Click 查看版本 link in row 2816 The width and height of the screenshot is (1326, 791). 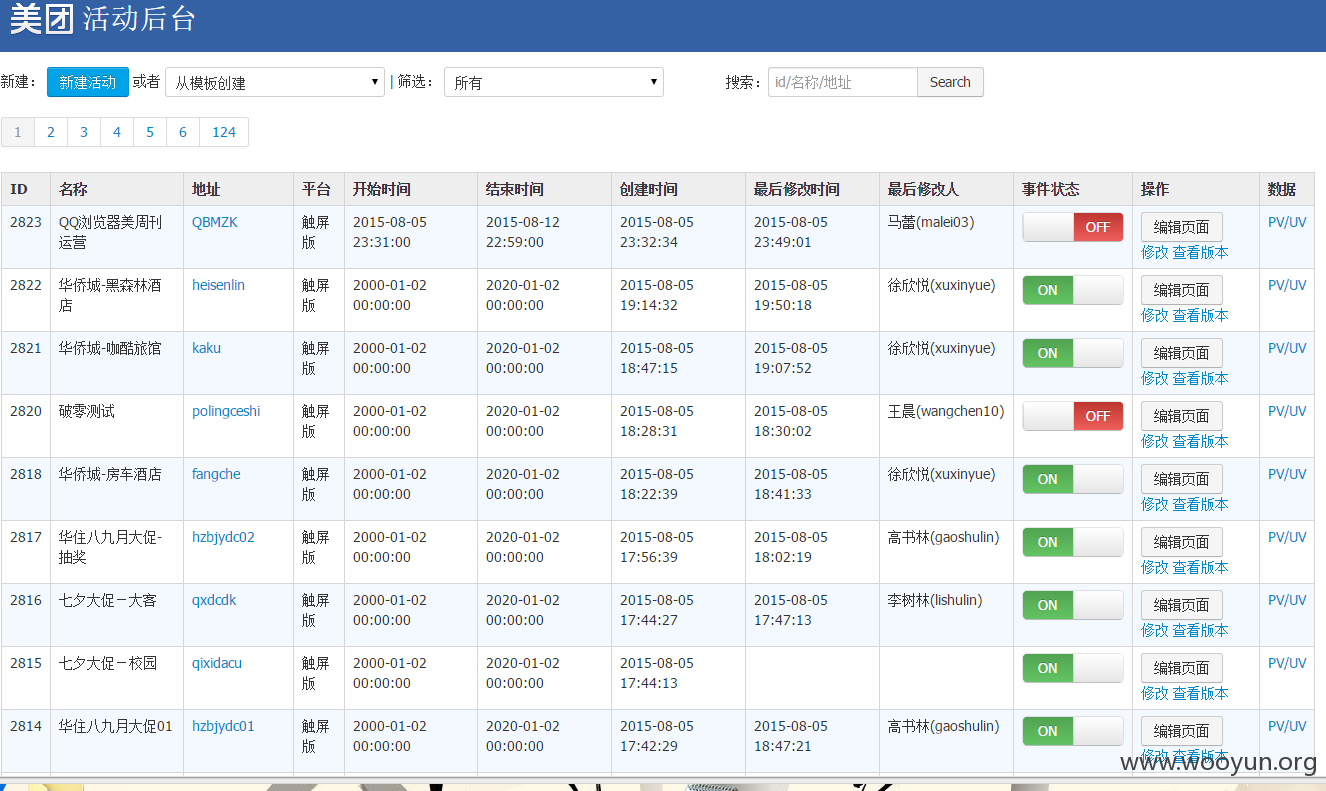(1201, 630)
